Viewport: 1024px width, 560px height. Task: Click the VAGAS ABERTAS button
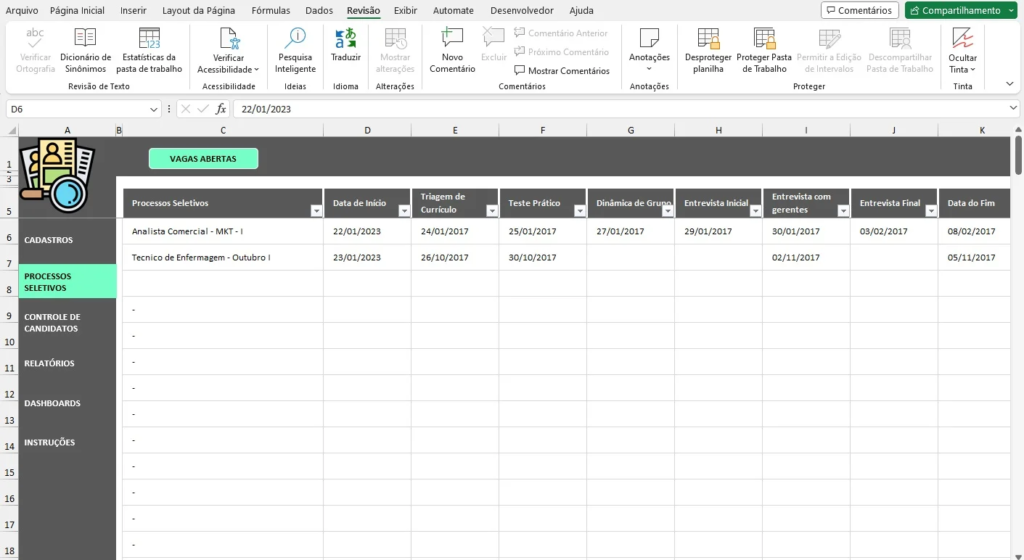coord(203,158)
